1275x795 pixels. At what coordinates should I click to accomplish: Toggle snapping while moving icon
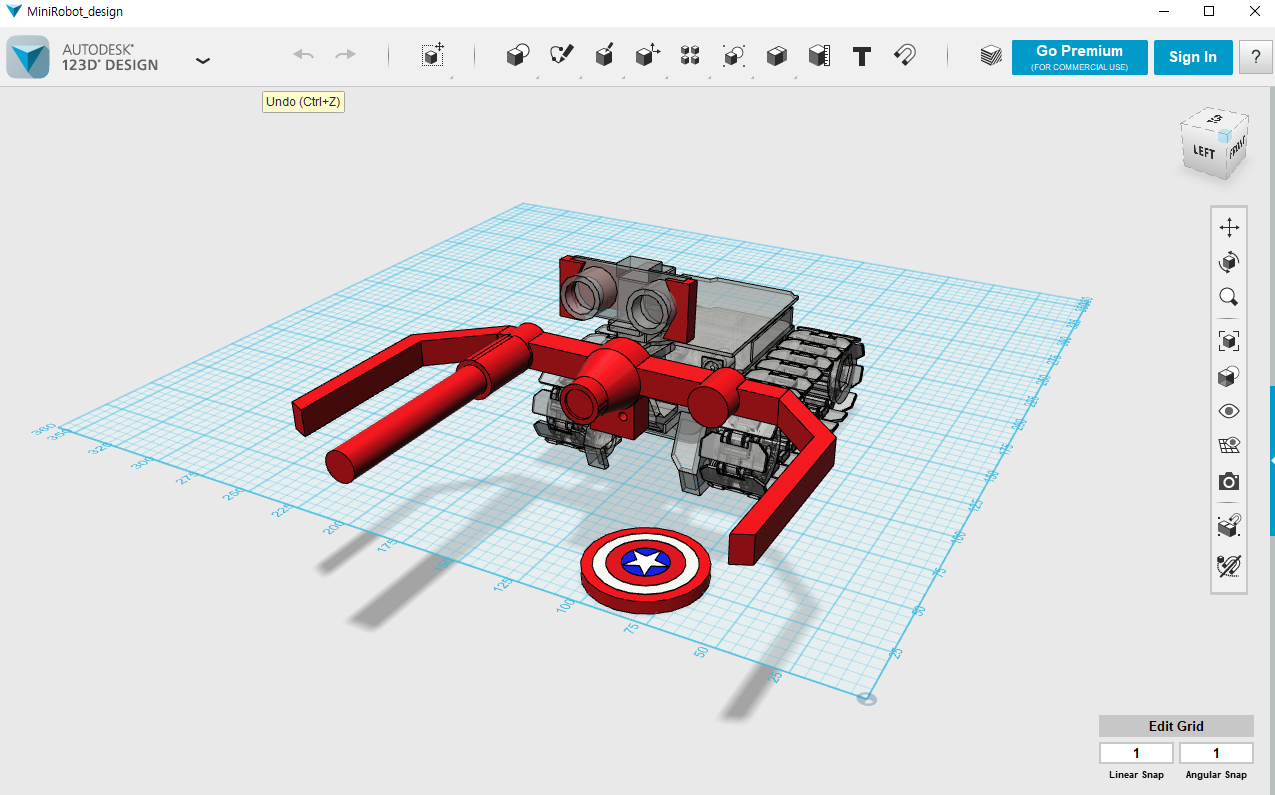[1229, 525]
